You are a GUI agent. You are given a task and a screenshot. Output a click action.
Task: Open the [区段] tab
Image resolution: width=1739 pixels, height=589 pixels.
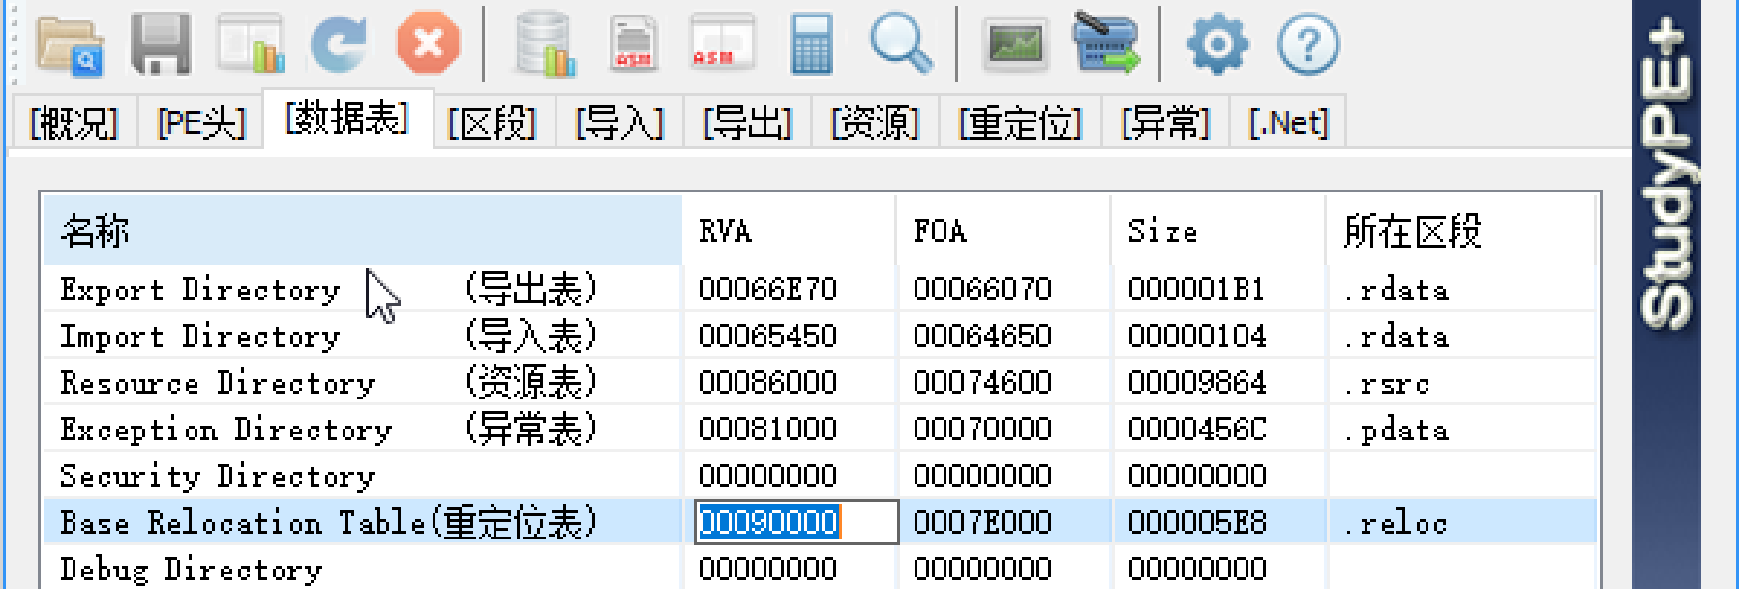[x=492, y=123]
